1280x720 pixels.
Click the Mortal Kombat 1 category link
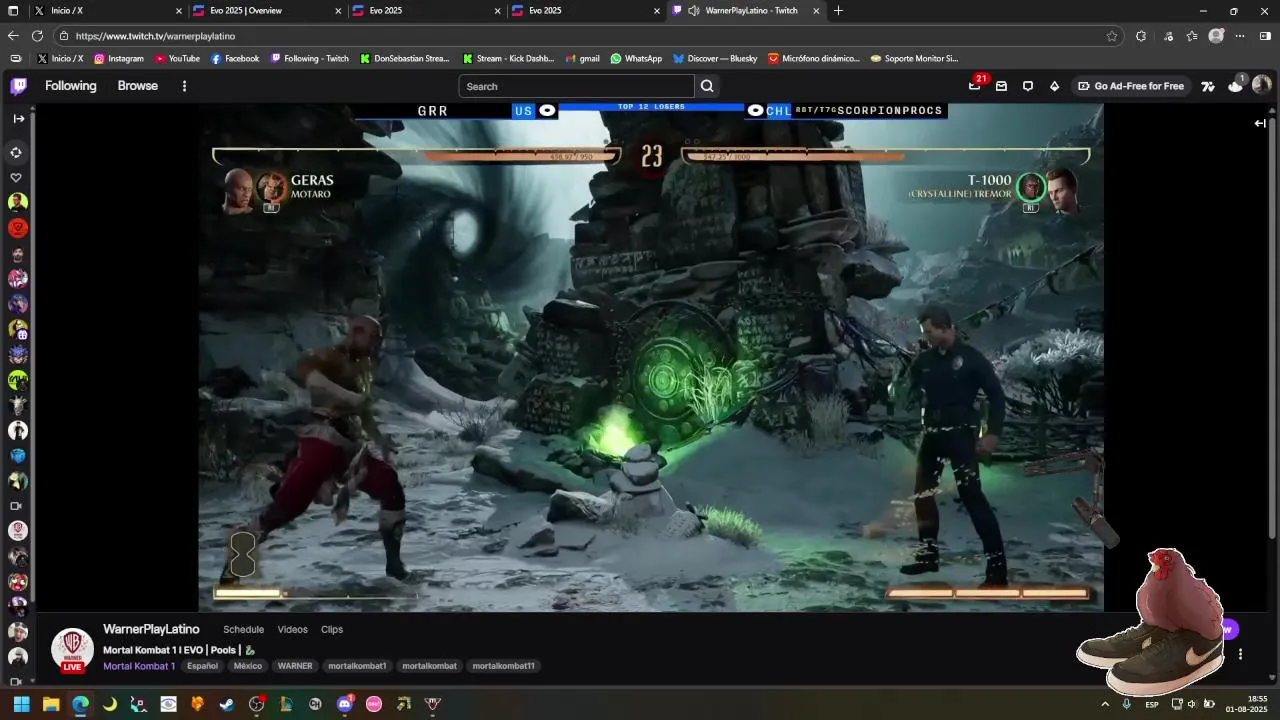coord(139,666)
